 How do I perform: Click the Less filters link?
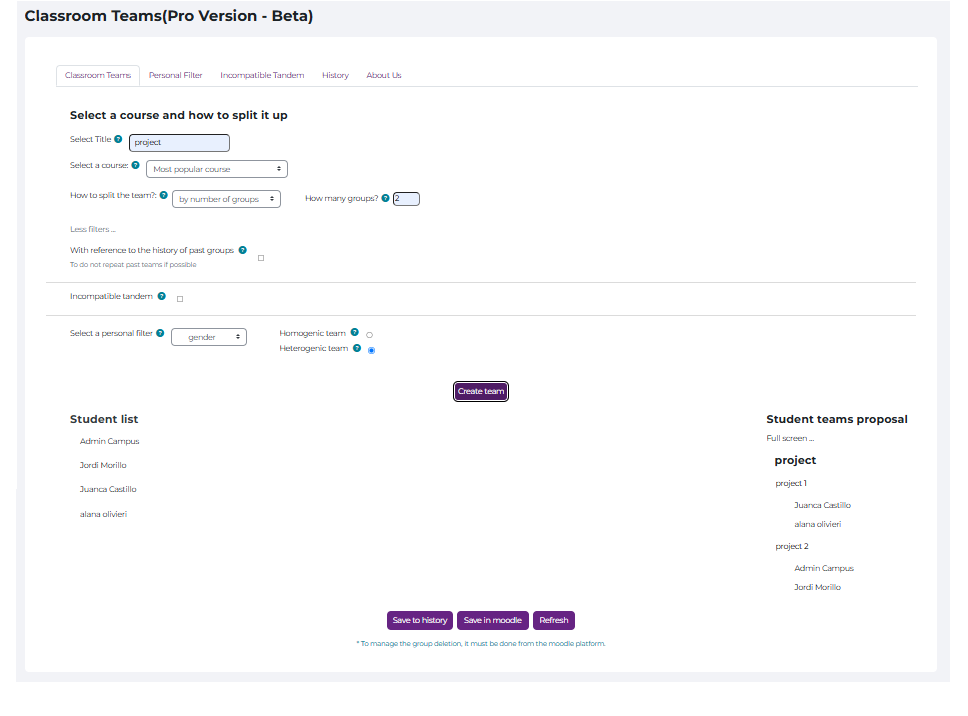pos(92,230)
